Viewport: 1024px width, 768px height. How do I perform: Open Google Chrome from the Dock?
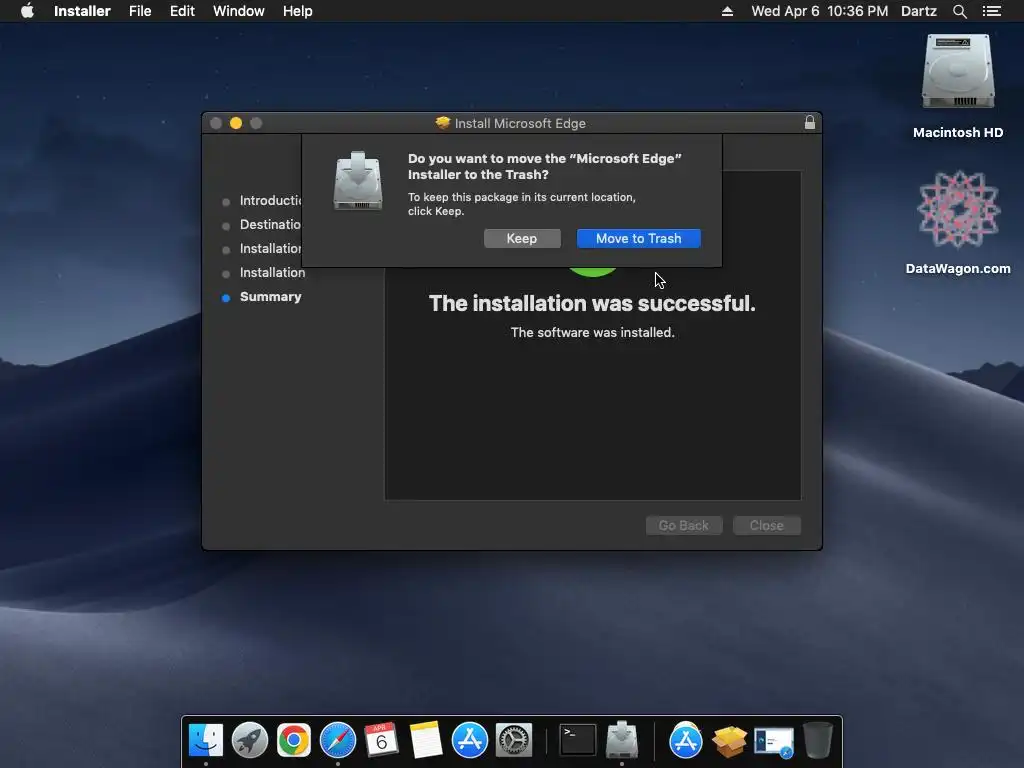294,740
